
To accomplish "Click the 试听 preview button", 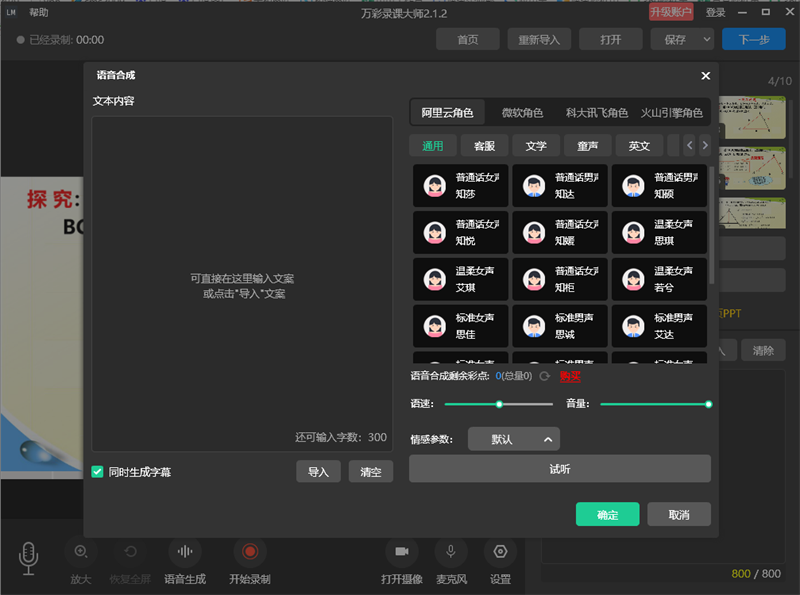I will [x=559, y=469].
